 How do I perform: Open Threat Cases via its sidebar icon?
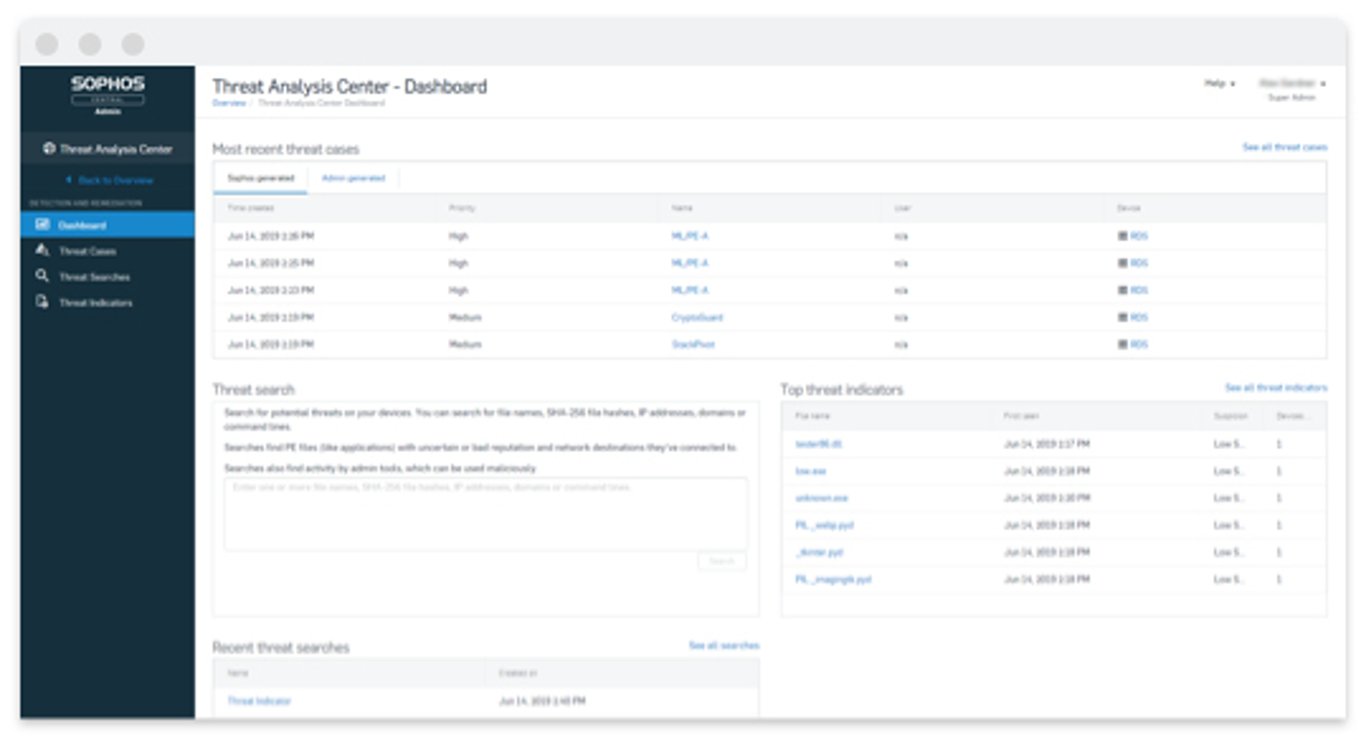[42, 251]
